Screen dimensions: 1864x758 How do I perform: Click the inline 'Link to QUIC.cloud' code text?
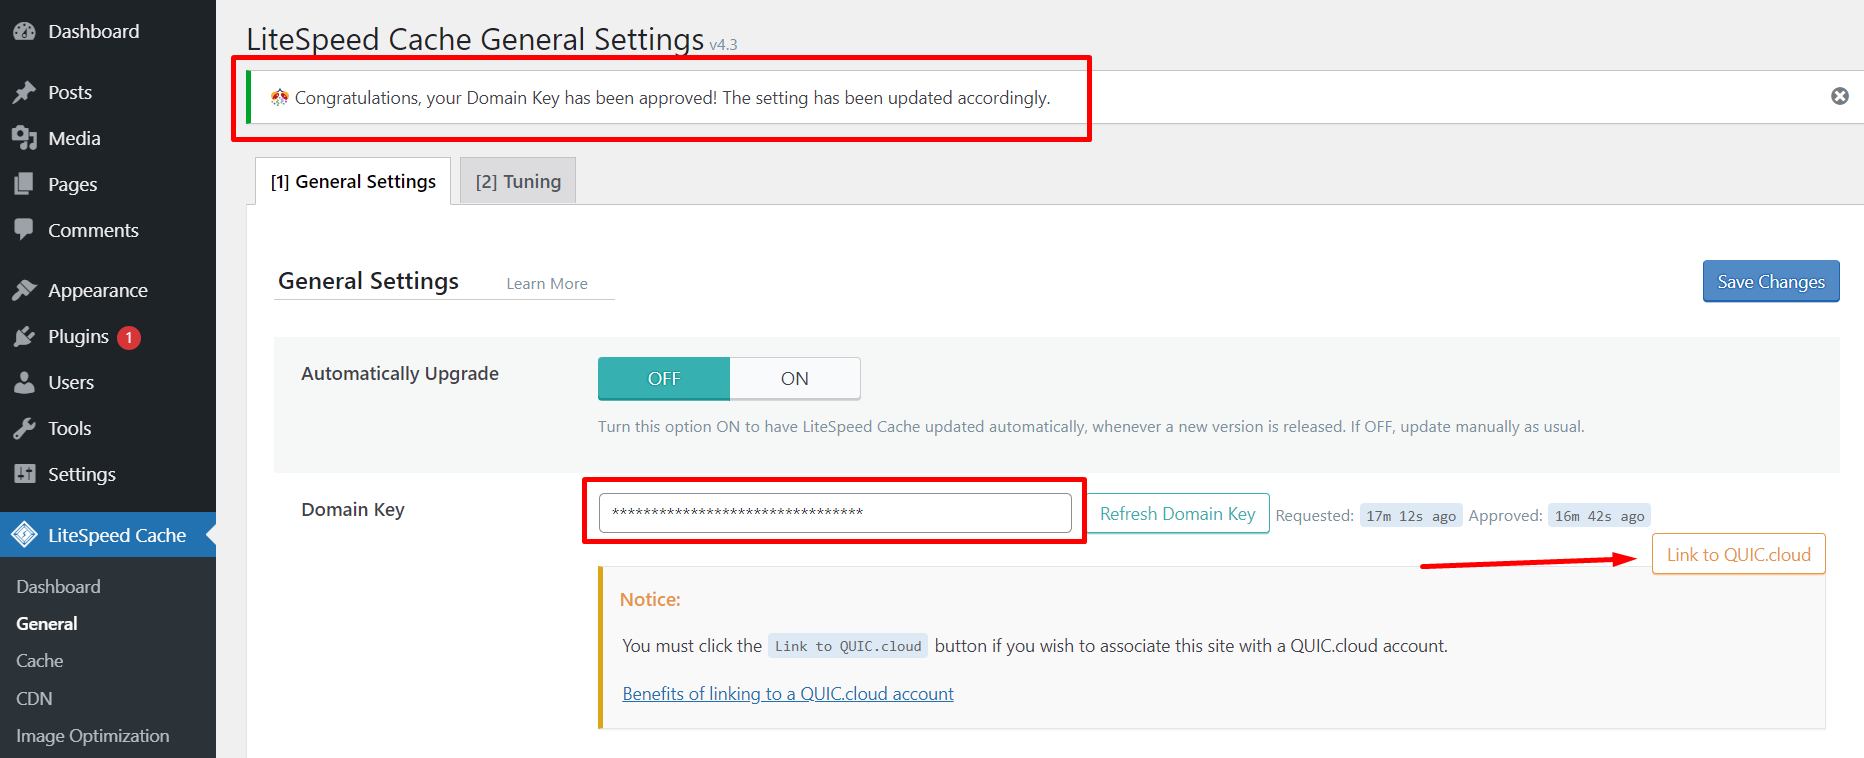click(x=848, y=646)
